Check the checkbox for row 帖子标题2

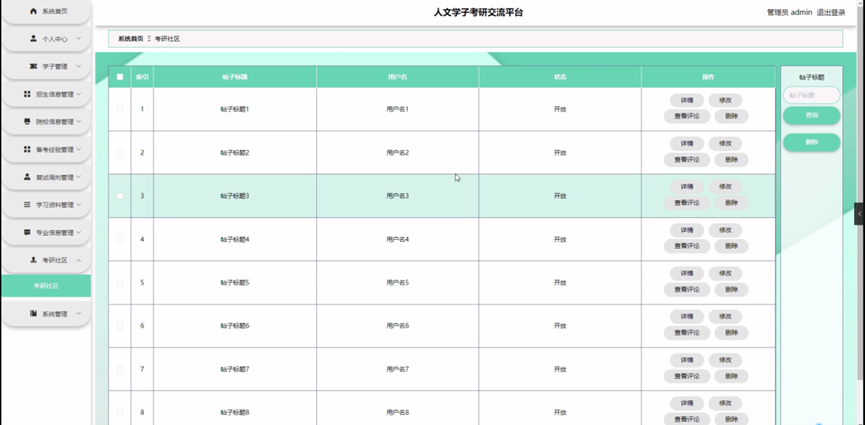point(120,153)
